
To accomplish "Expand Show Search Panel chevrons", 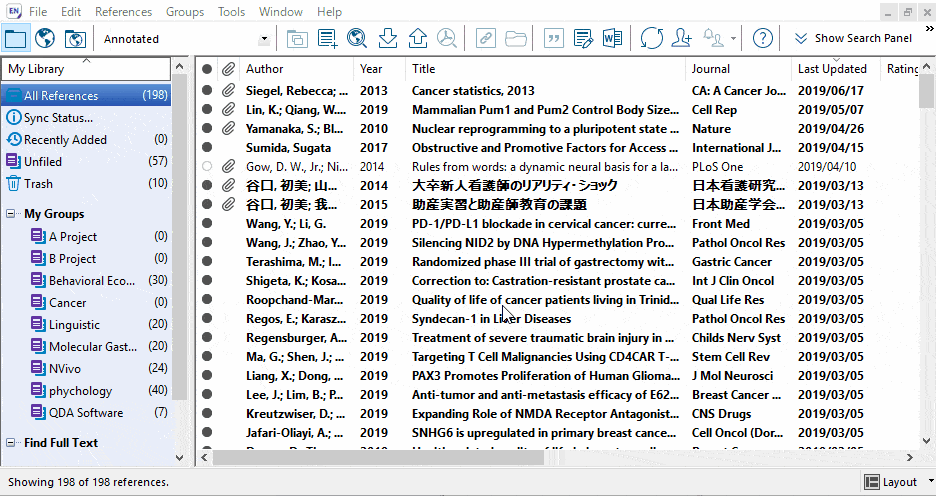I will click(x=800, y=38).
